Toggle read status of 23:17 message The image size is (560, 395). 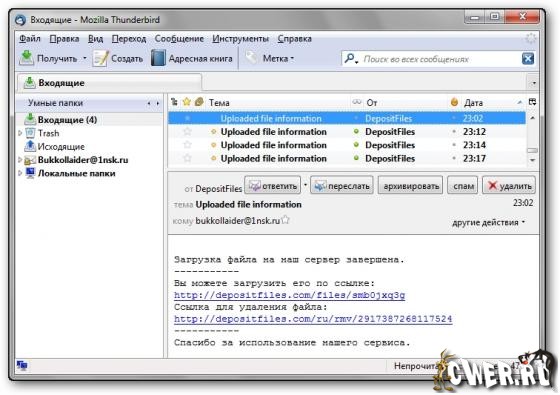[356, 158]
